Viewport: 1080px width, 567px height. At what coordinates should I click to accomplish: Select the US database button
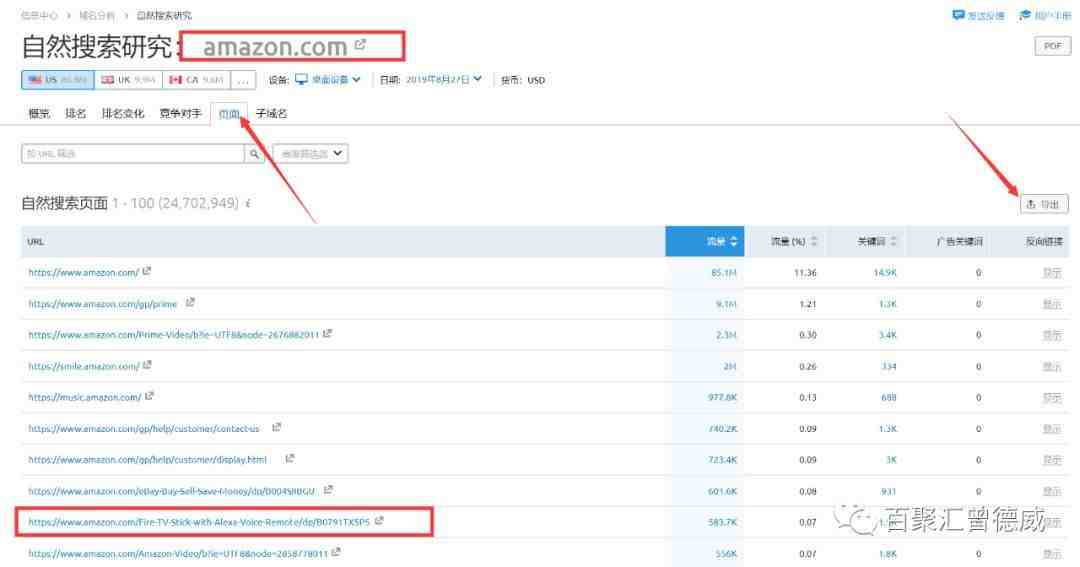58,80
